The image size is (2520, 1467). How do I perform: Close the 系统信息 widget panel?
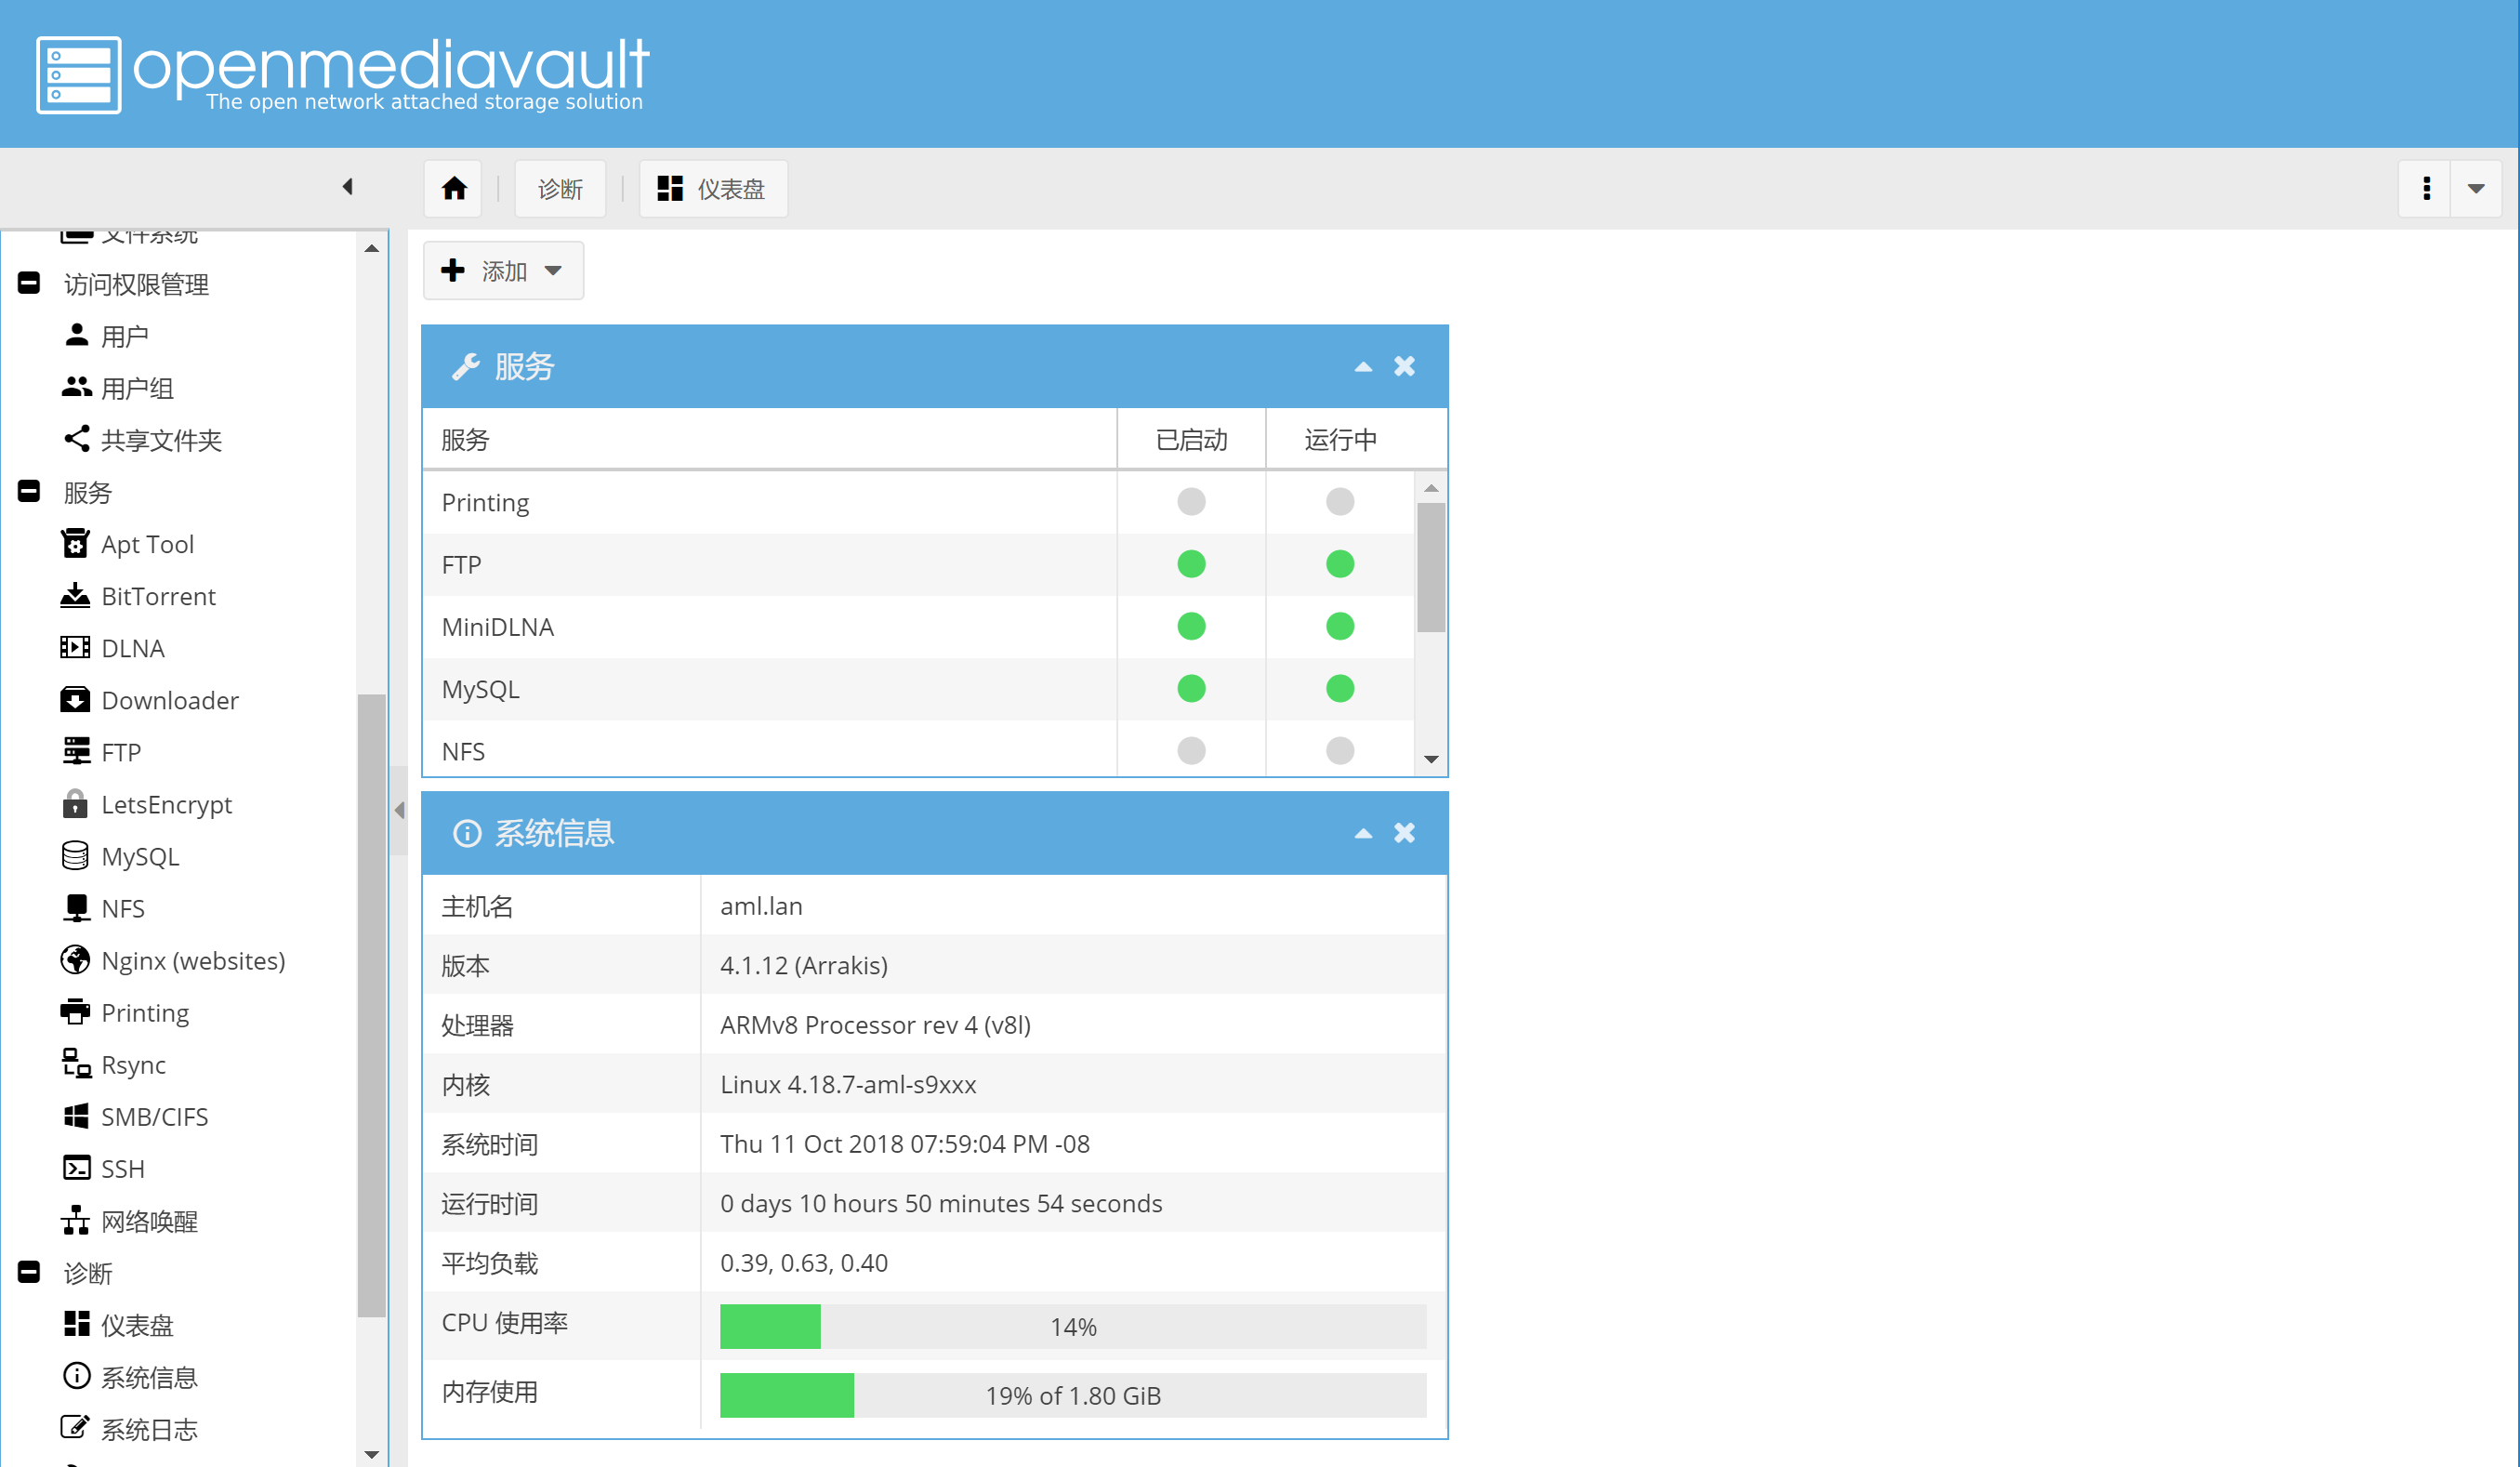1404,833
